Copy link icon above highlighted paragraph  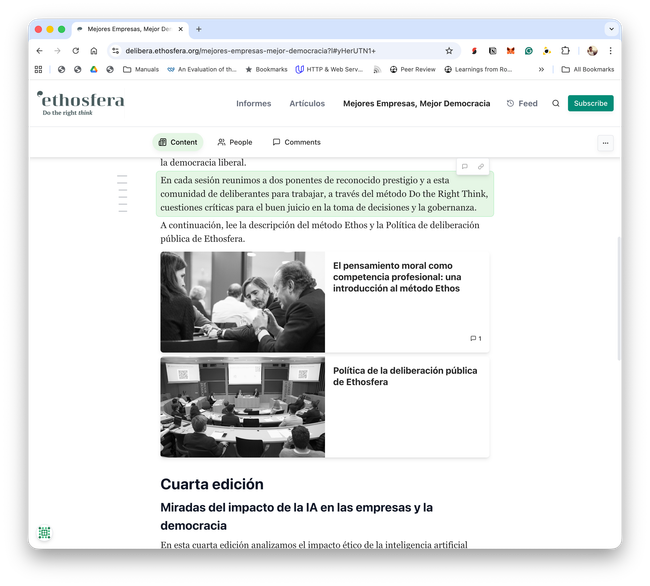[x=480, y=166]
